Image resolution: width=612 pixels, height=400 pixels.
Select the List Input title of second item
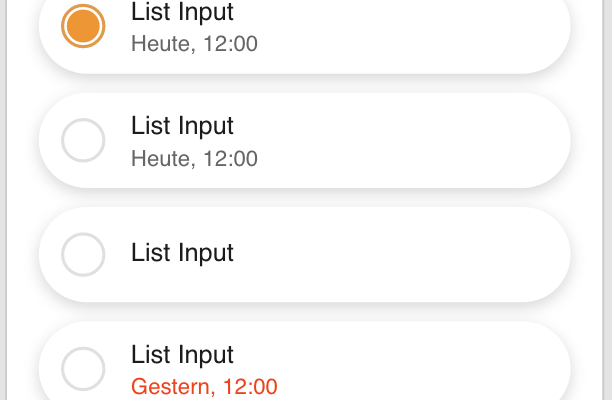182,126
